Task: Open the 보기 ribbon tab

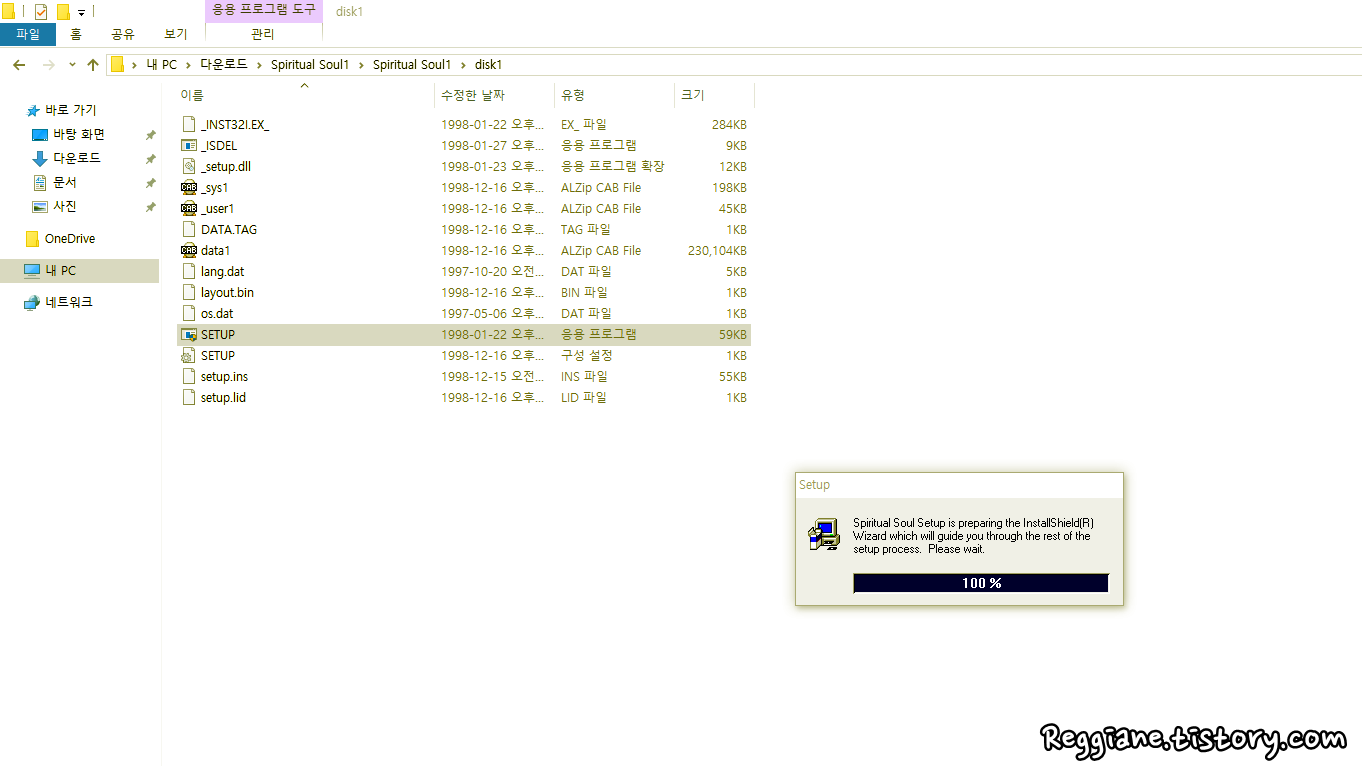Action: click(x=176, y=34)
